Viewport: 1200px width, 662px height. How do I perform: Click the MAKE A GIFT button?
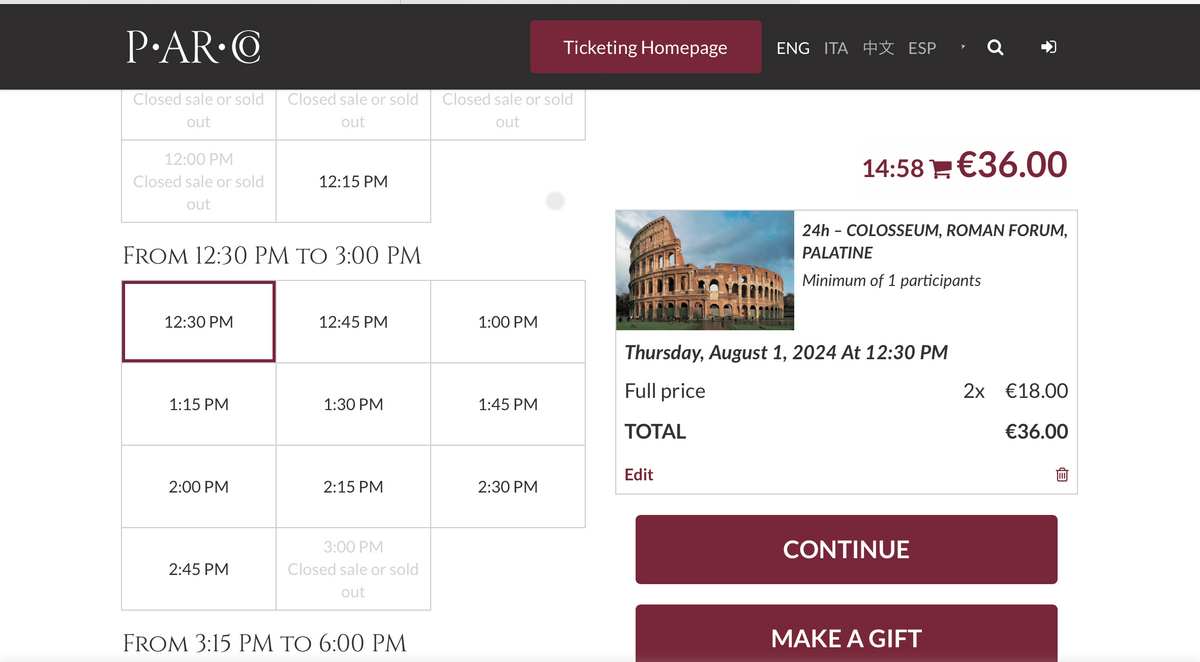point(846,634)
